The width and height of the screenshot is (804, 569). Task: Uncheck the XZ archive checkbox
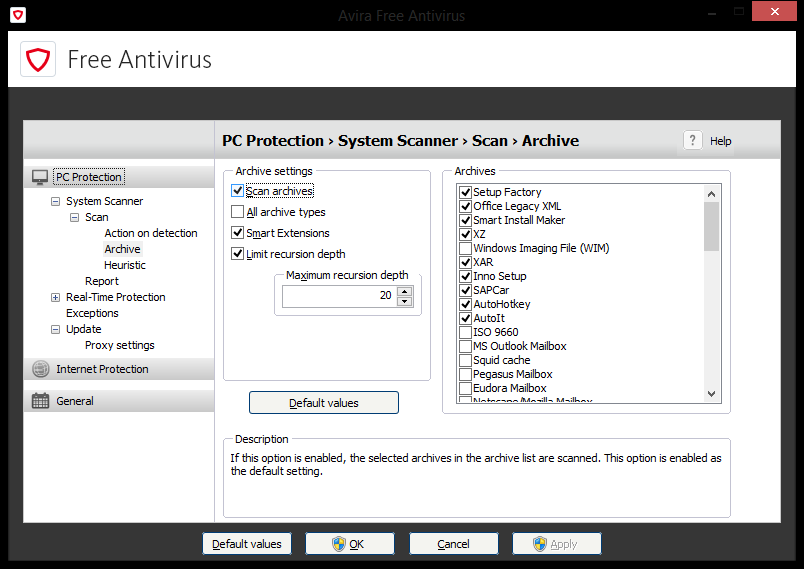pyautogui.click(x=465, y=234)
